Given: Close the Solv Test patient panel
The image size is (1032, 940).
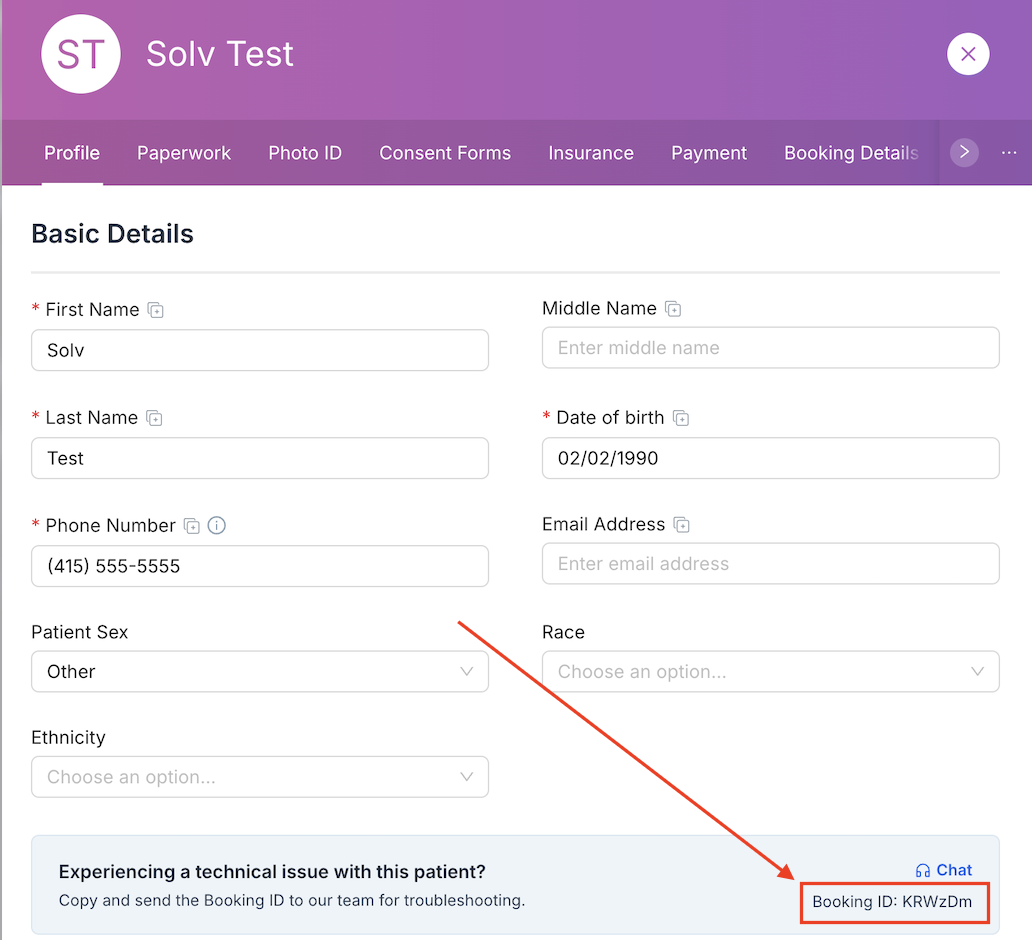Looking at the screenshot, I should (968, 54).
